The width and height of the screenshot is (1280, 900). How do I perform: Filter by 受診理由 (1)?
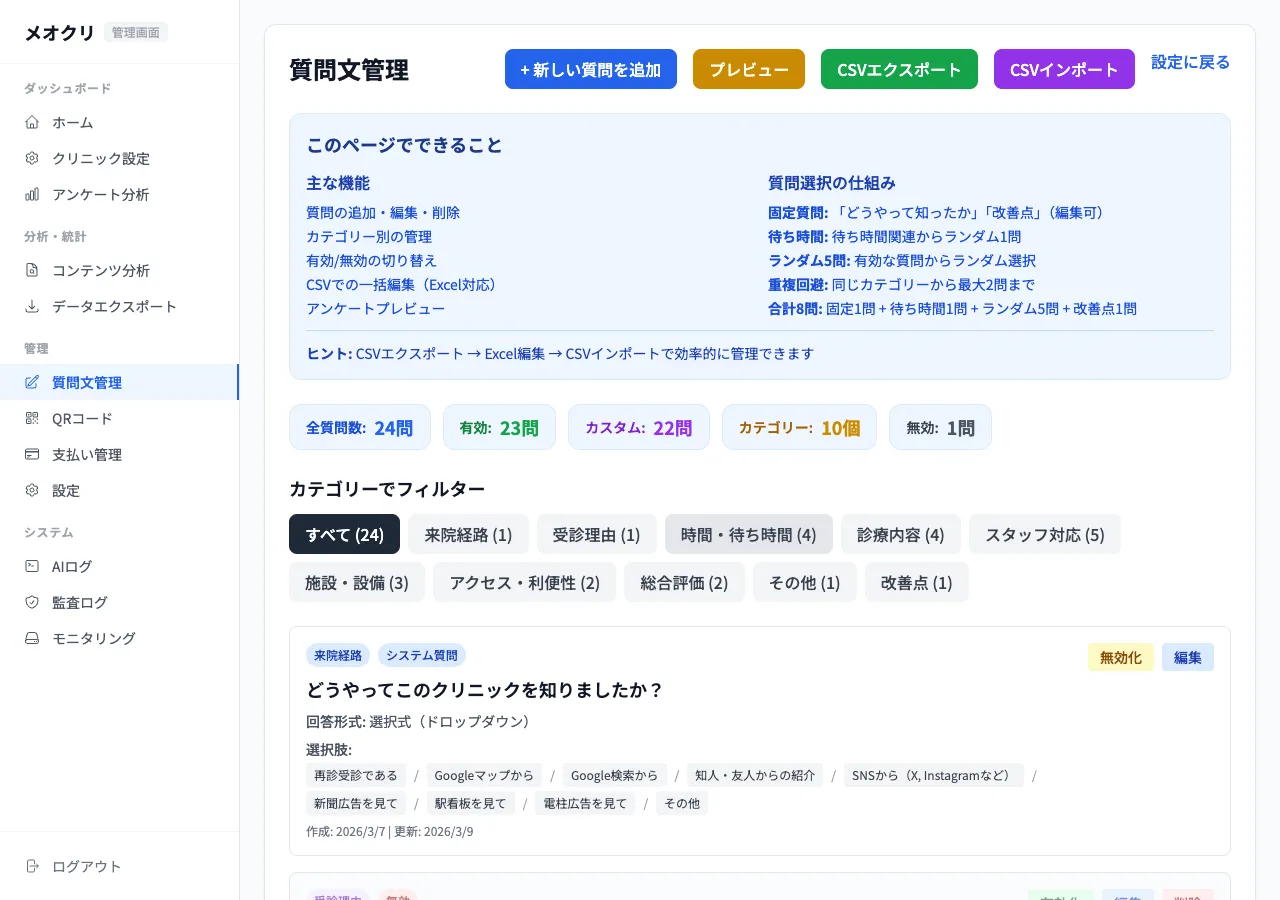coord(597,534)
